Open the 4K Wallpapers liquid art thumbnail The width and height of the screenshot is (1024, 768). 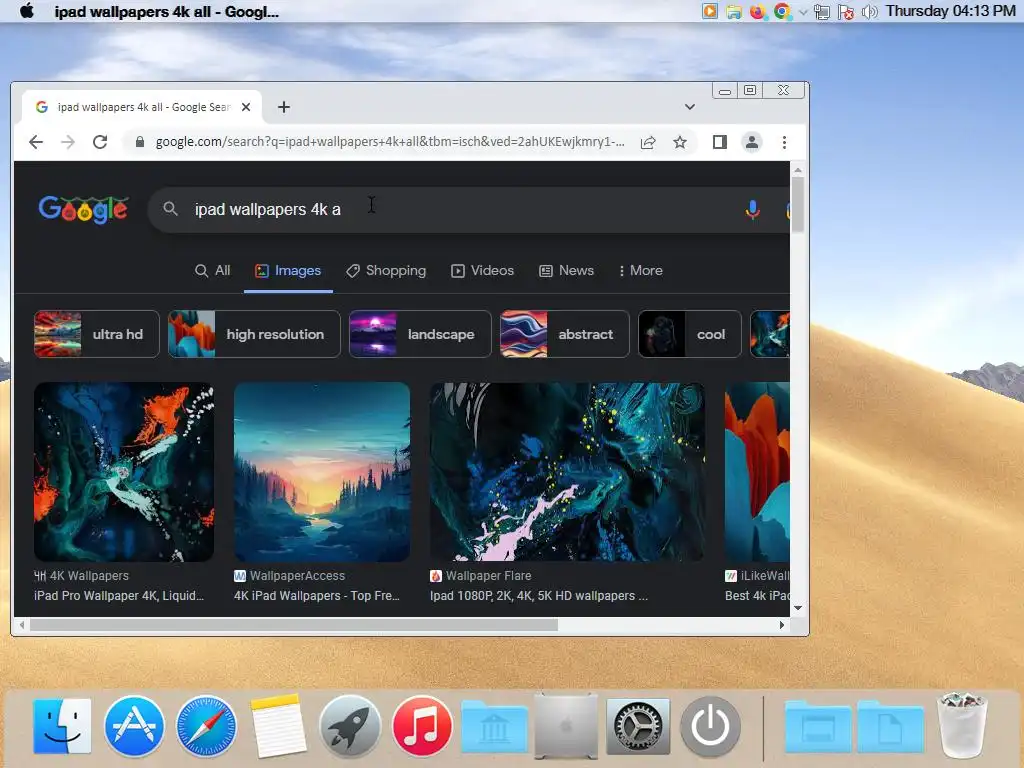pos(124,472)
